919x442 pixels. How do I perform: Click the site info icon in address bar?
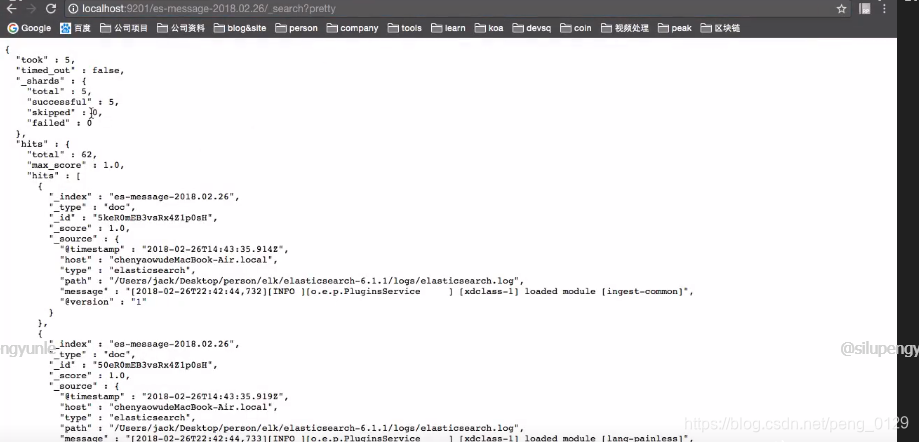click(73, 9)
